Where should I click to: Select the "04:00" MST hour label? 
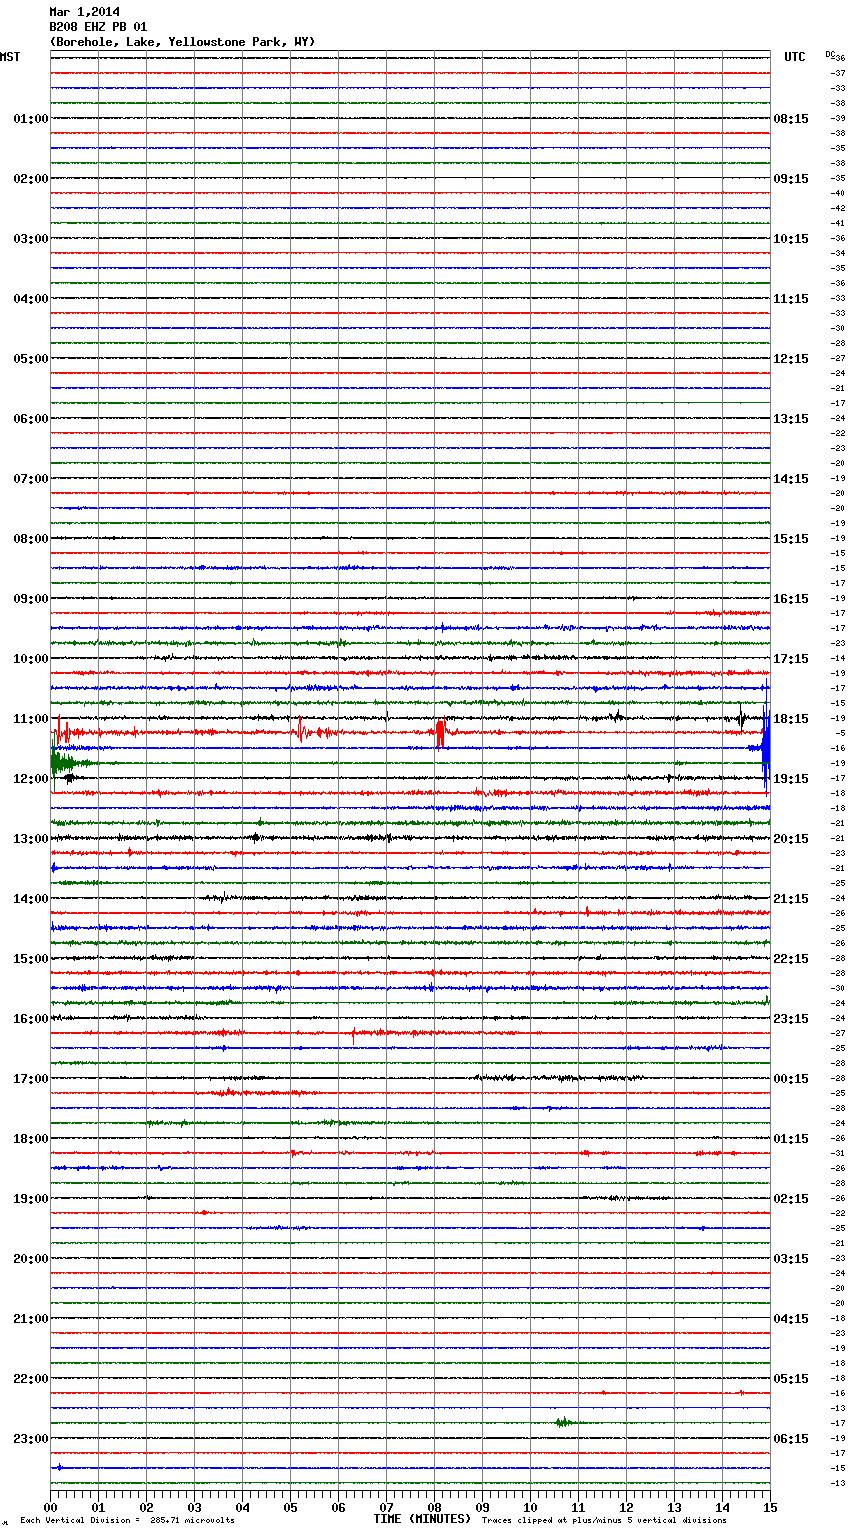click(x=31, y=299)
